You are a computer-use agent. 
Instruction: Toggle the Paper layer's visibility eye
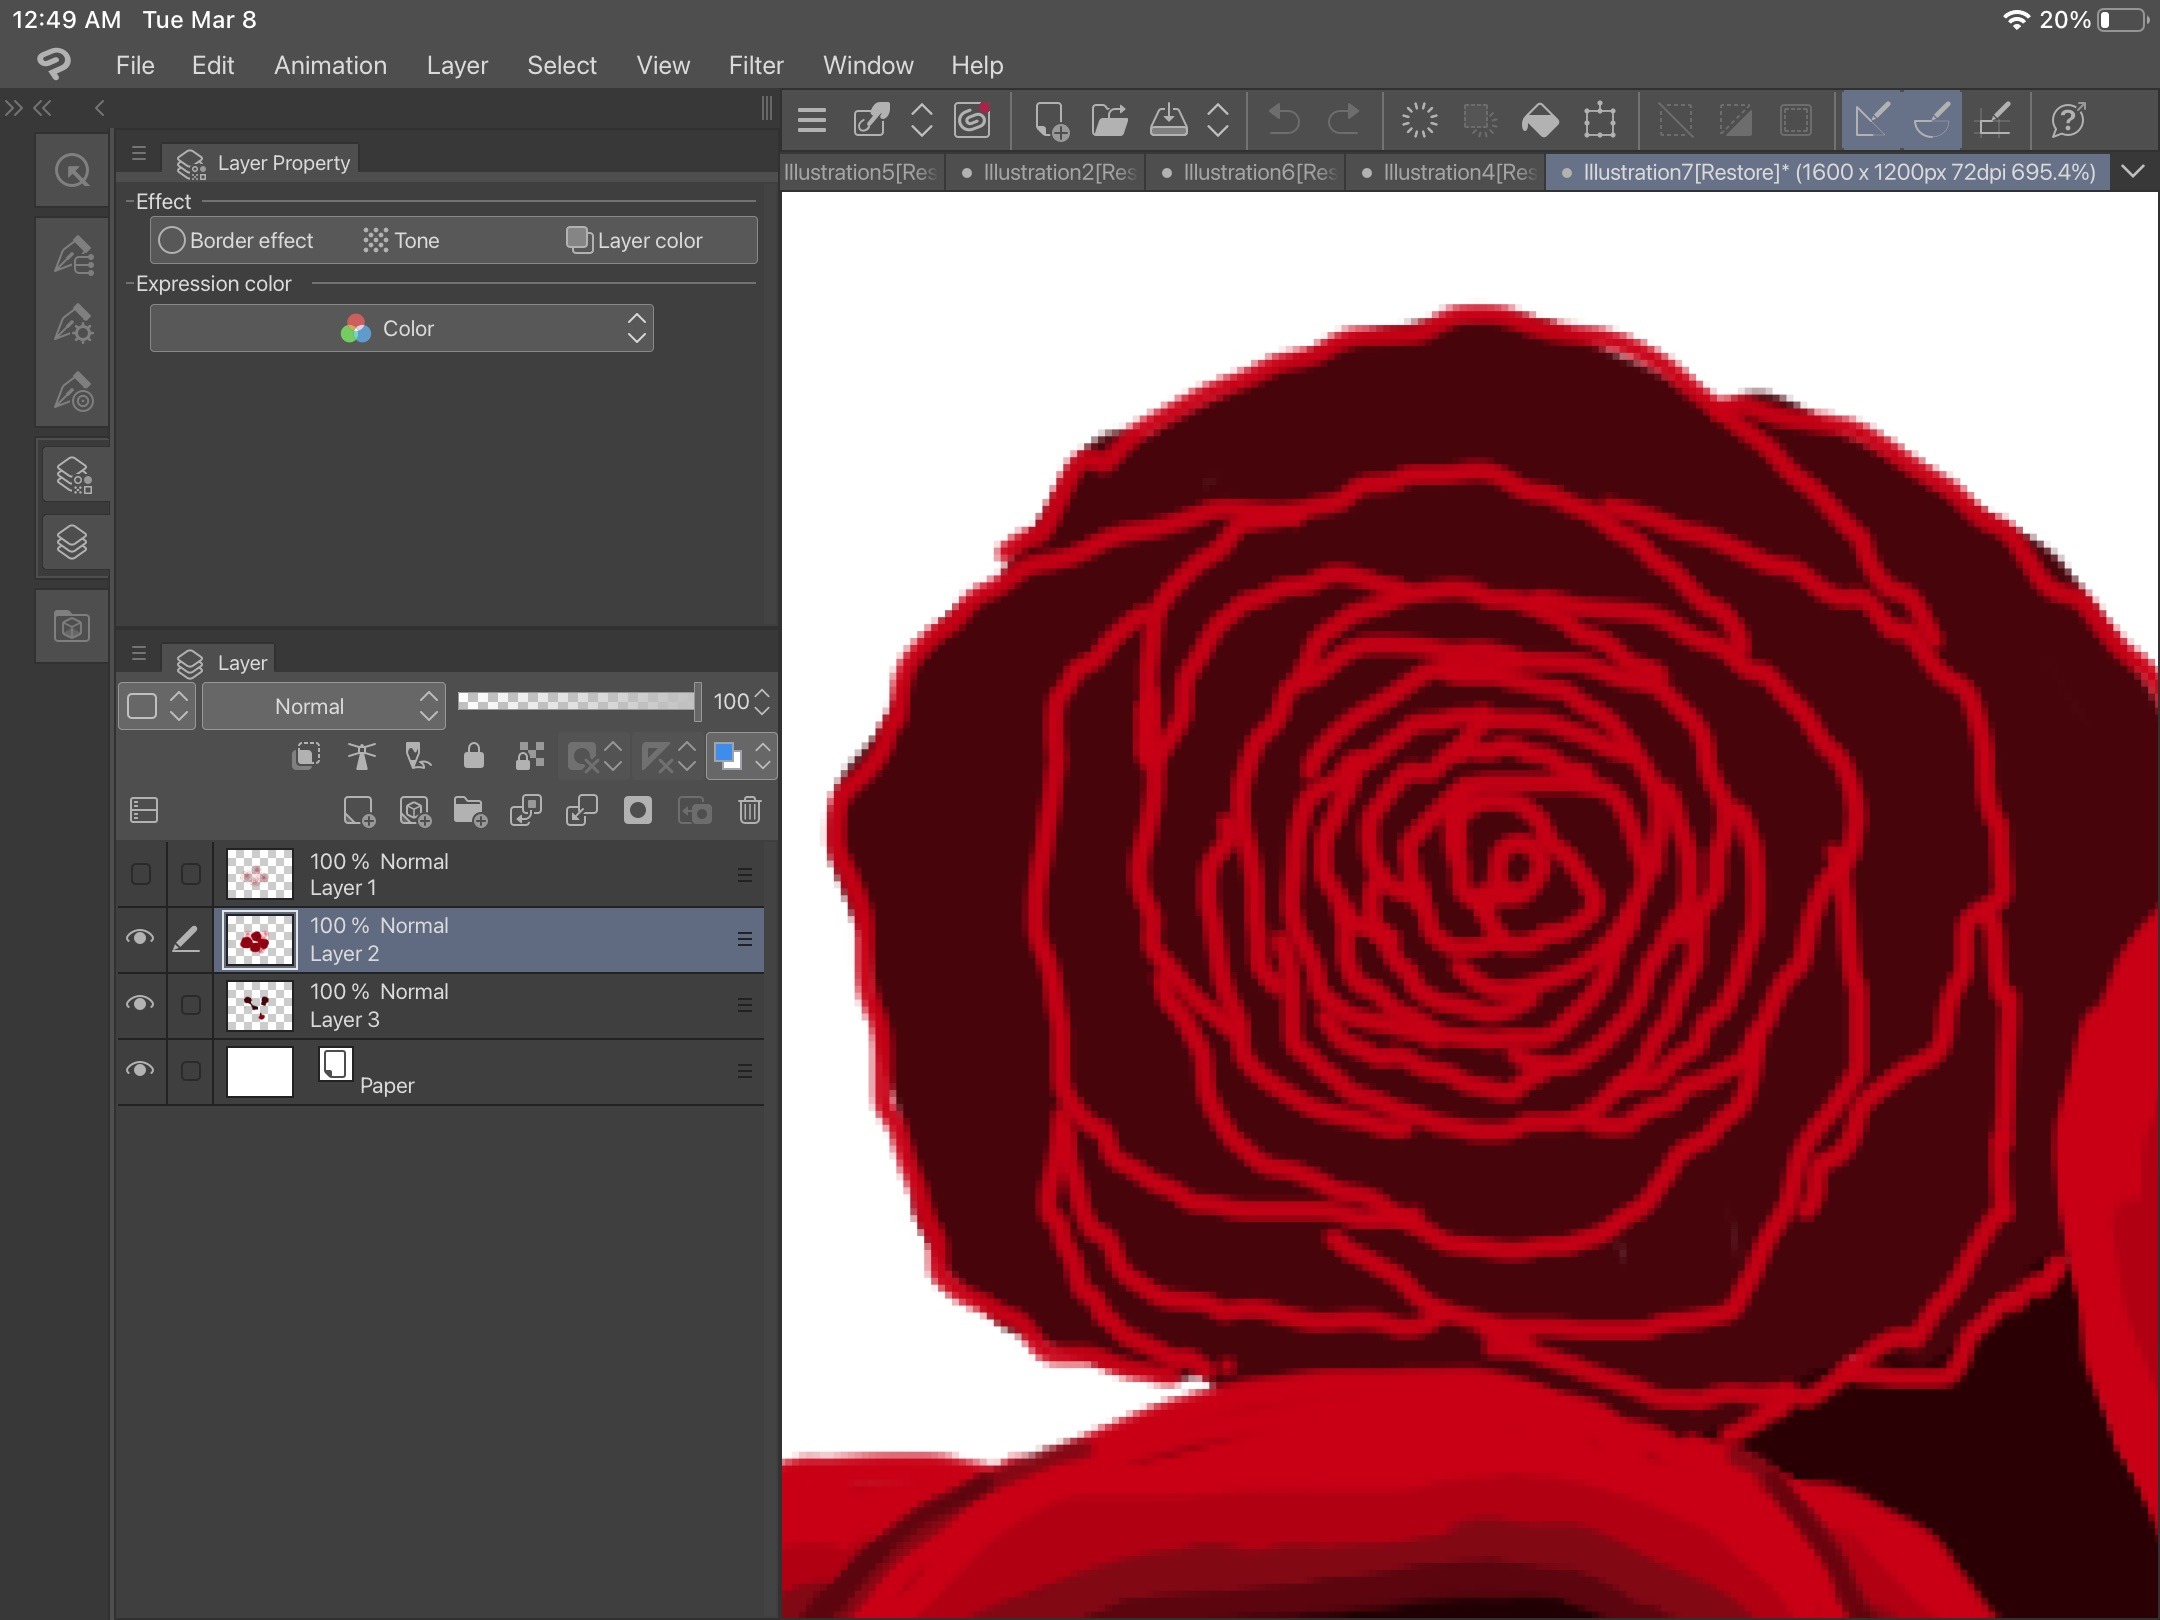click(140, 1070)
